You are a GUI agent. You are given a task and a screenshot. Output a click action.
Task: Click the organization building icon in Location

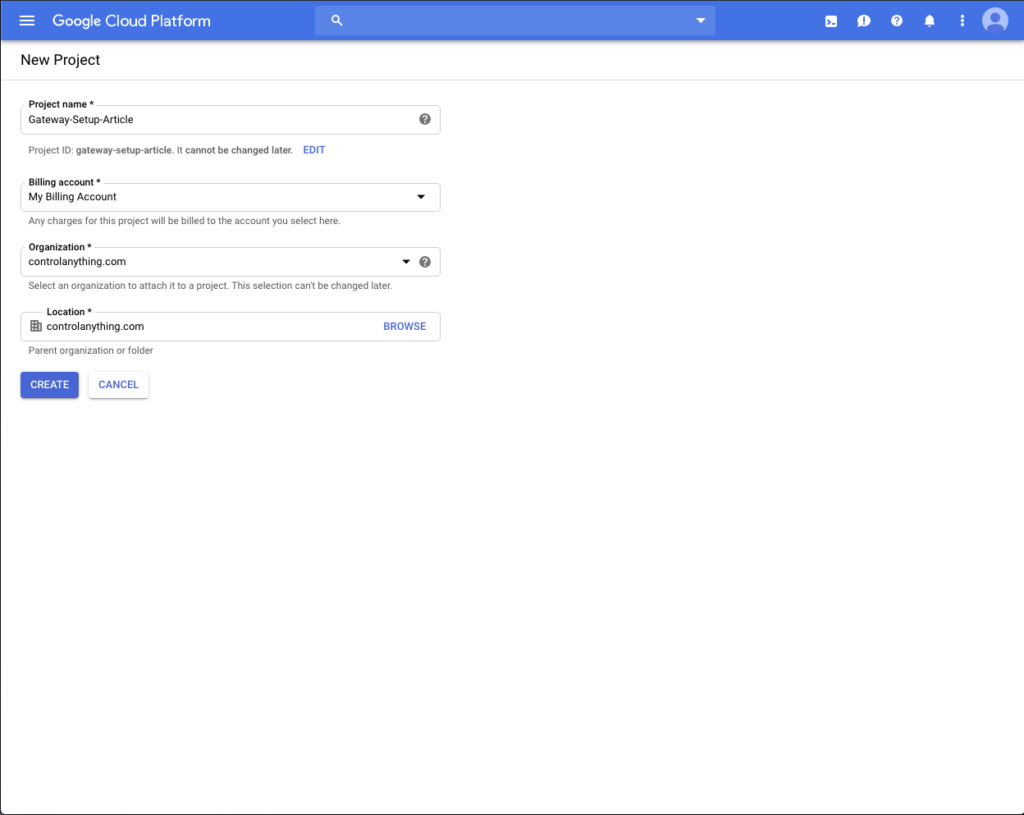36,326
